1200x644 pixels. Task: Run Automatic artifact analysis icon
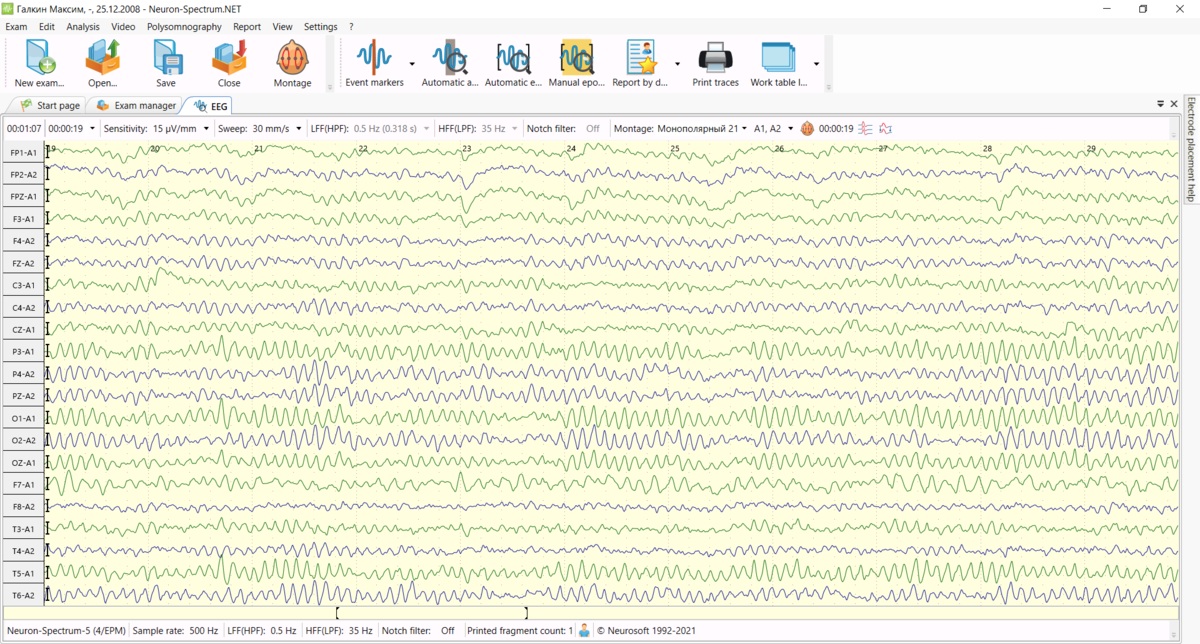click(450, 58)
